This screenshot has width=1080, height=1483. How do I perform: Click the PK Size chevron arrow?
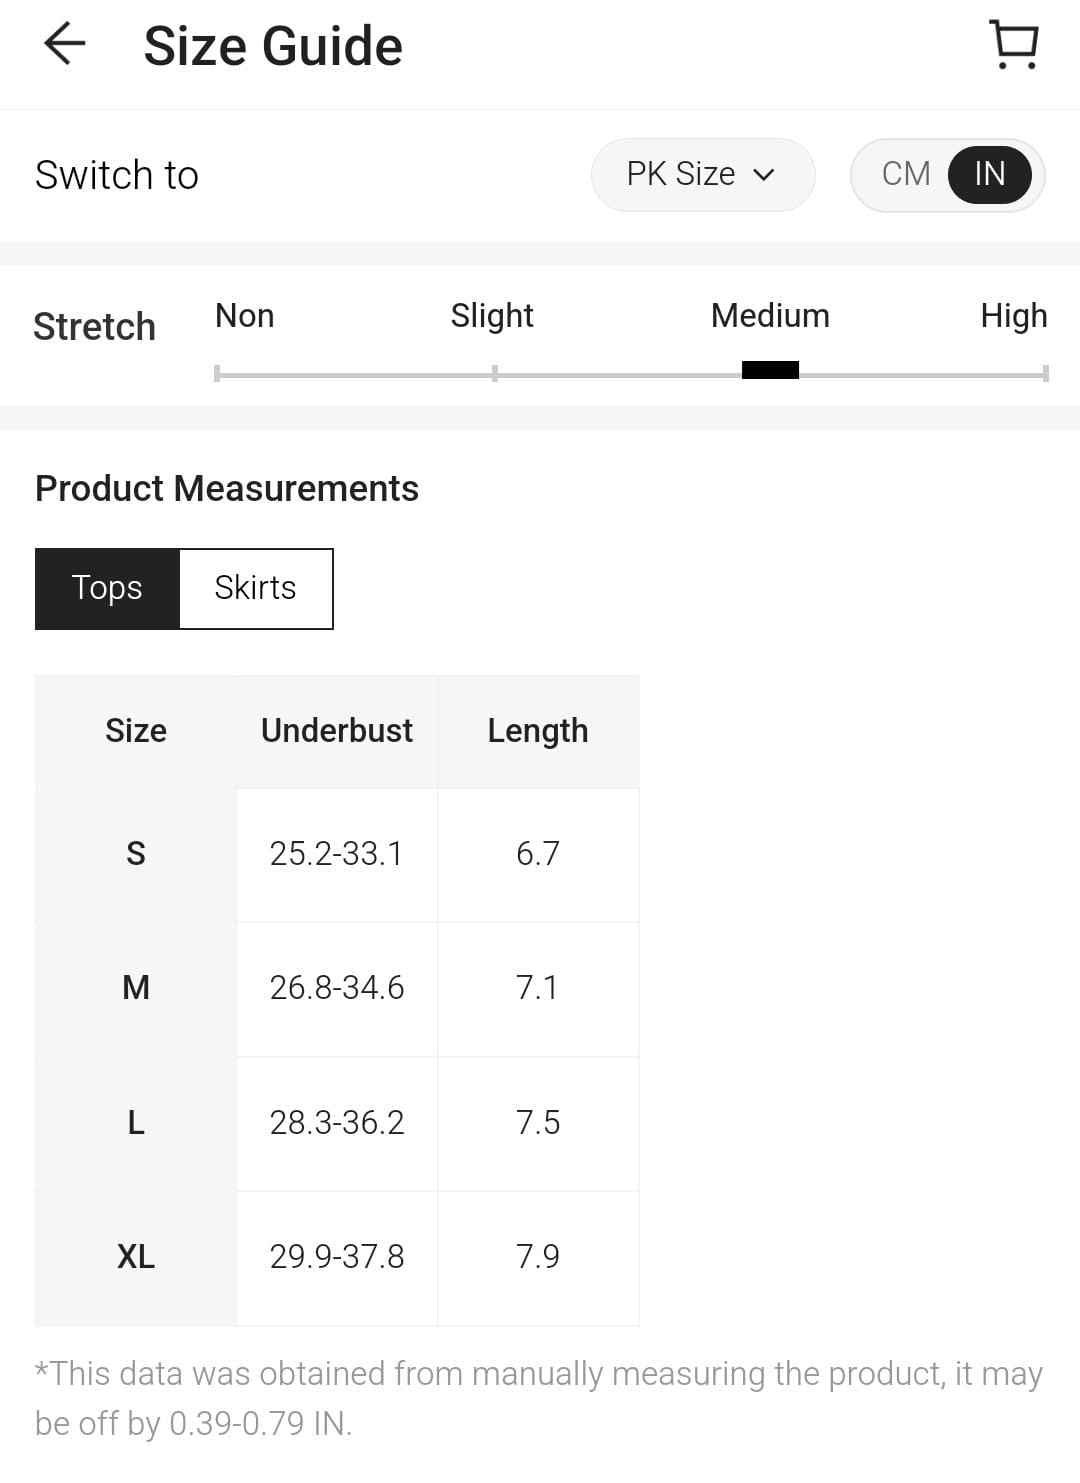(x=764, y=175)
